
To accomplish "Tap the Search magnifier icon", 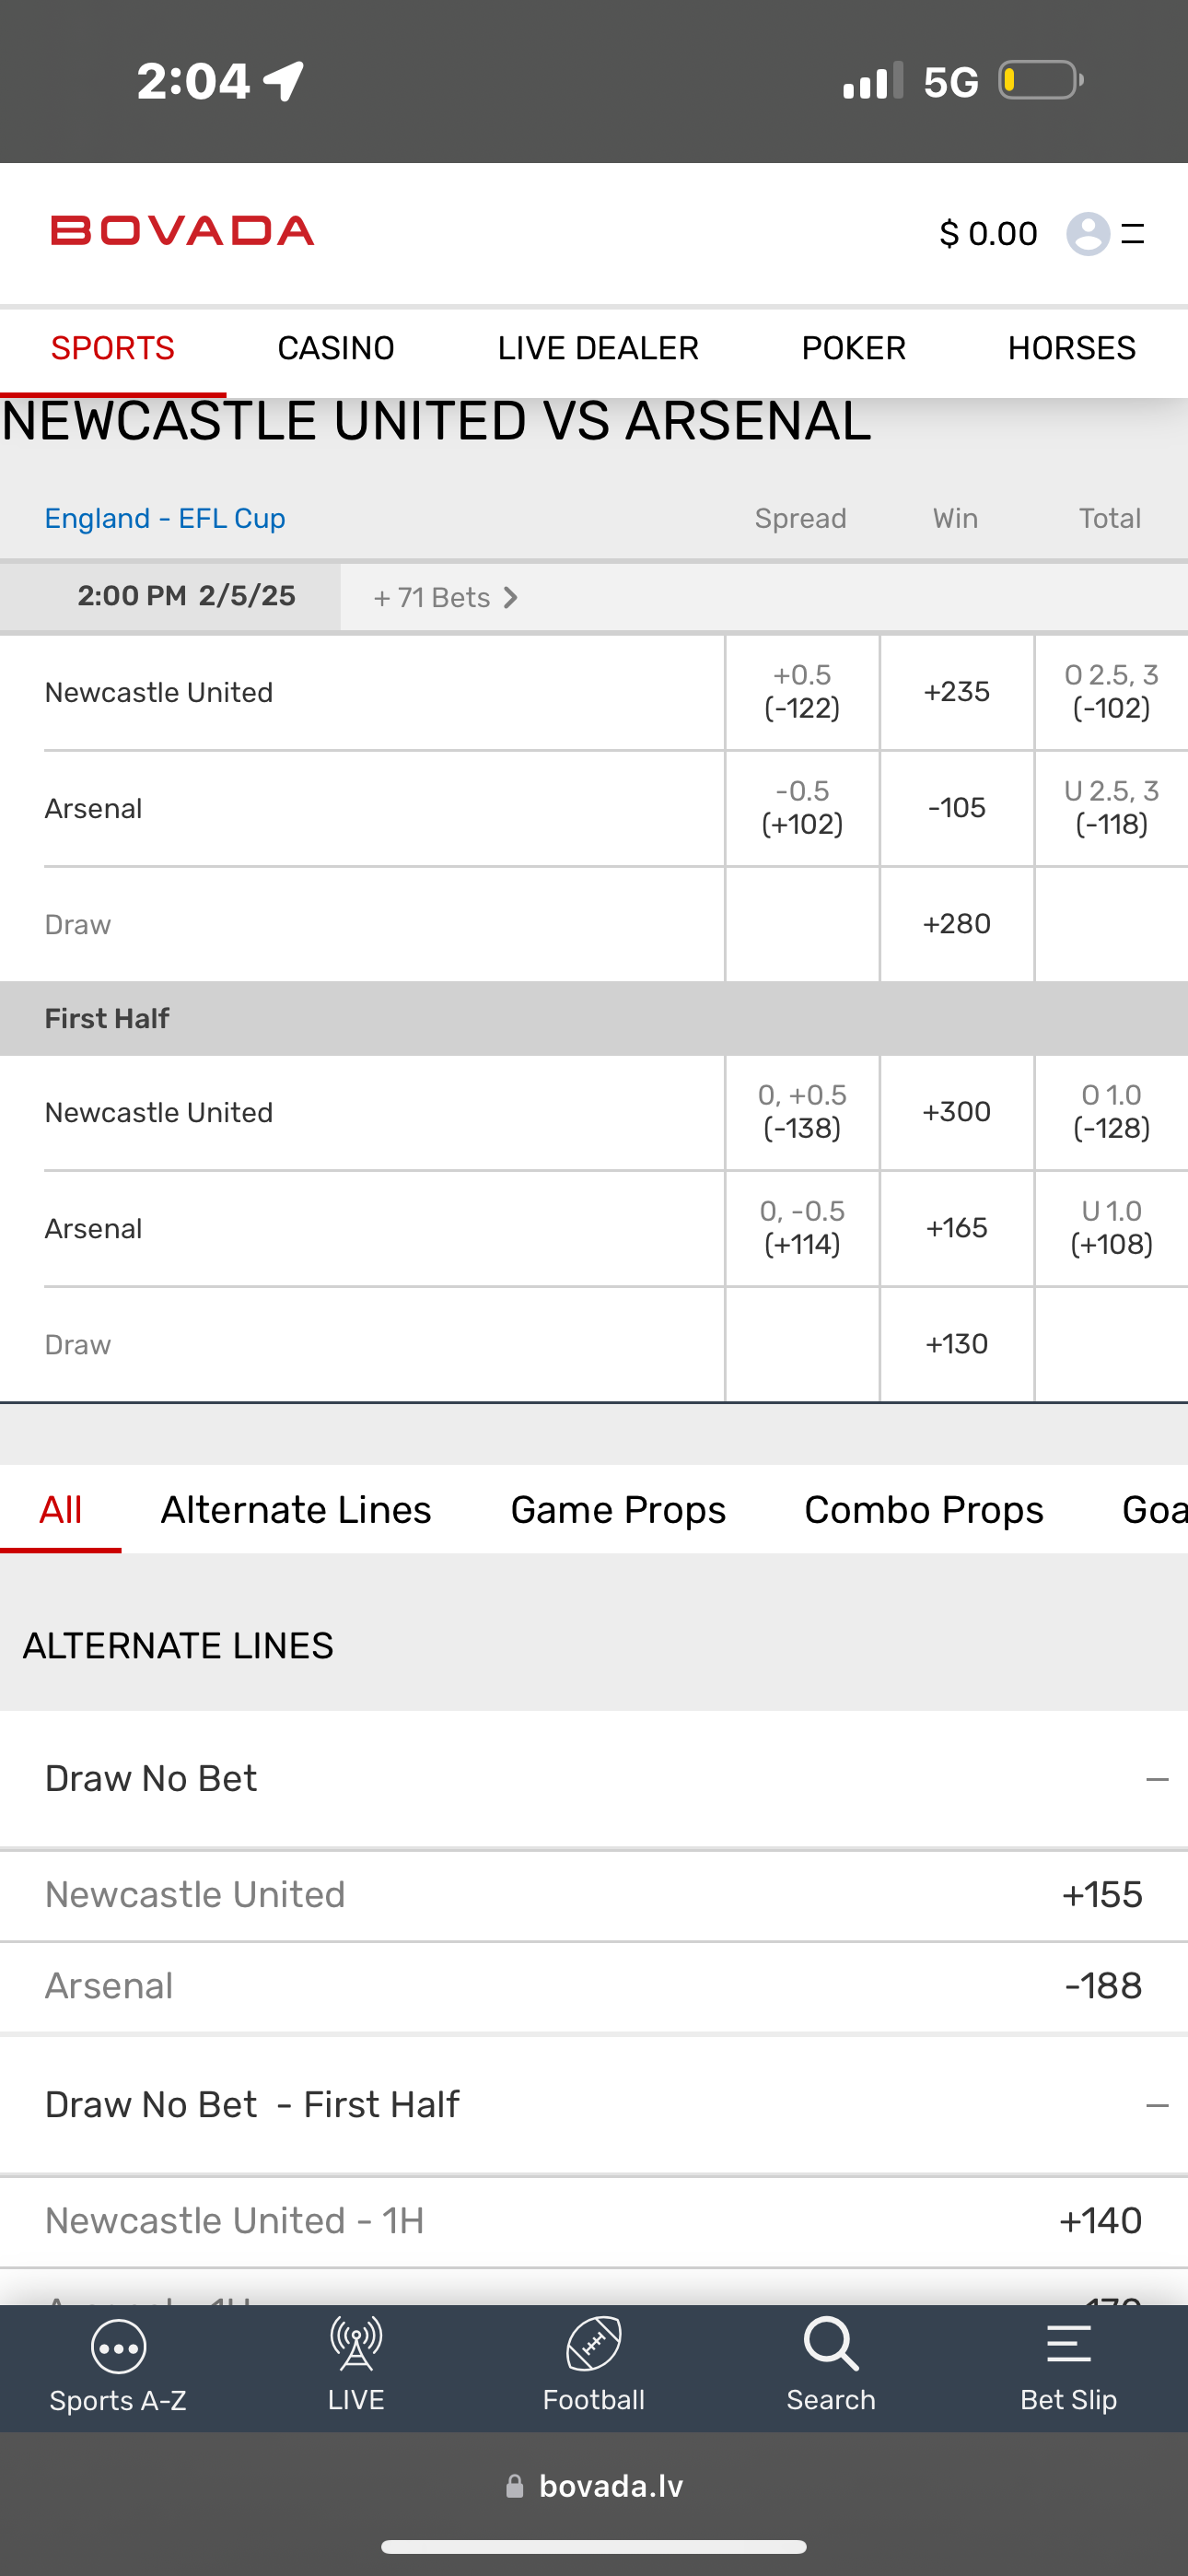I will pos(831,2346).
